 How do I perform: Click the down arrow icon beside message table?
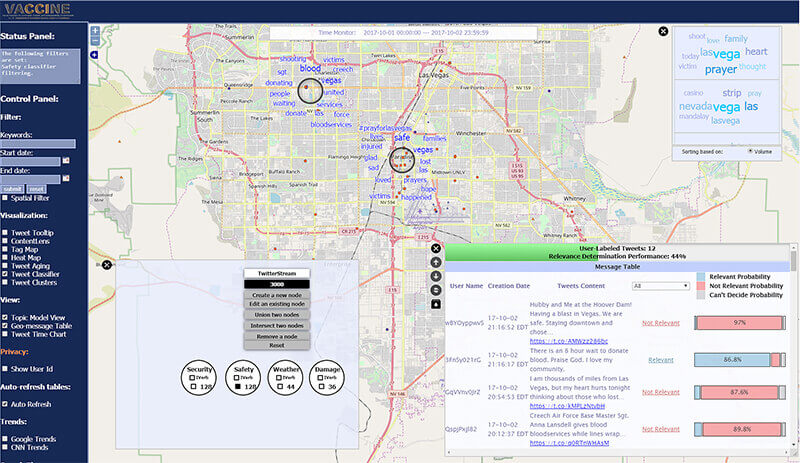[436, 276]
